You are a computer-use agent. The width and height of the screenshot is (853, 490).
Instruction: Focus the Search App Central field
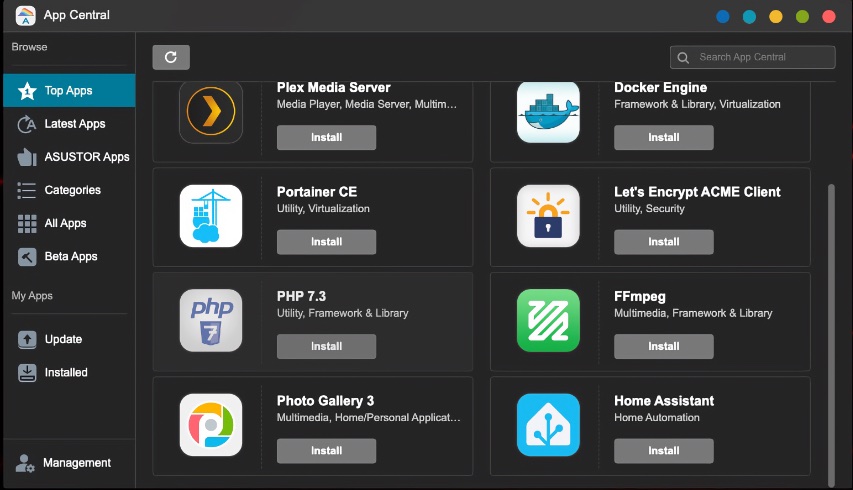click(752, 57)
